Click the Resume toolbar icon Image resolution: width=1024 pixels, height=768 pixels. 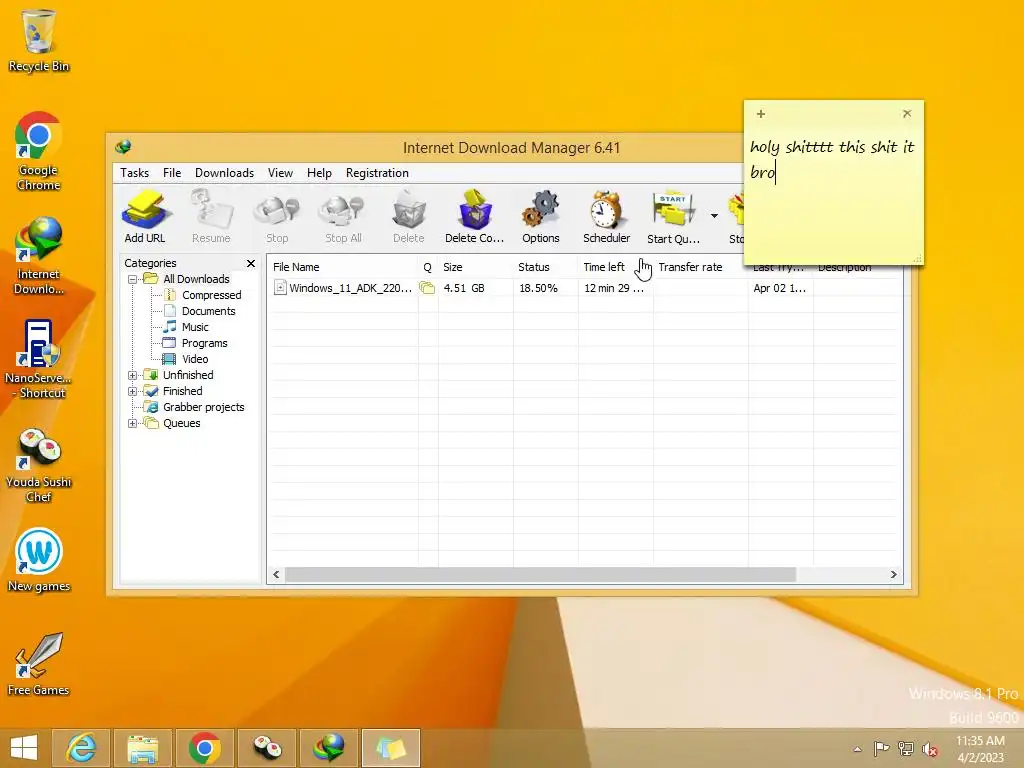click(x=211, y=216)
